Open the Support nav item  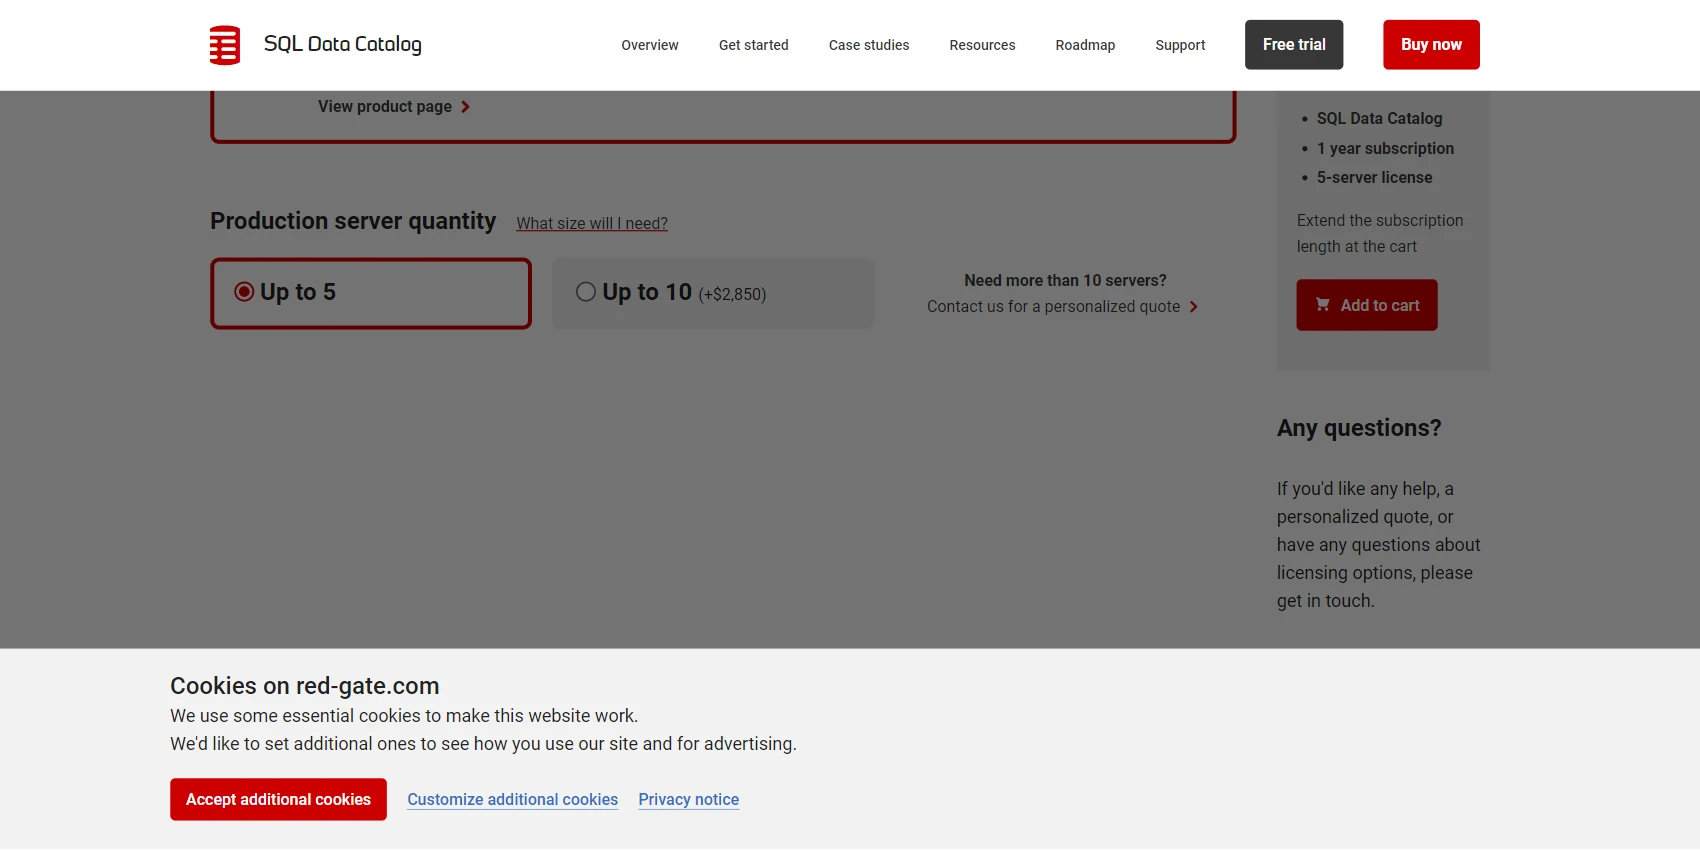click(1180, 45)
